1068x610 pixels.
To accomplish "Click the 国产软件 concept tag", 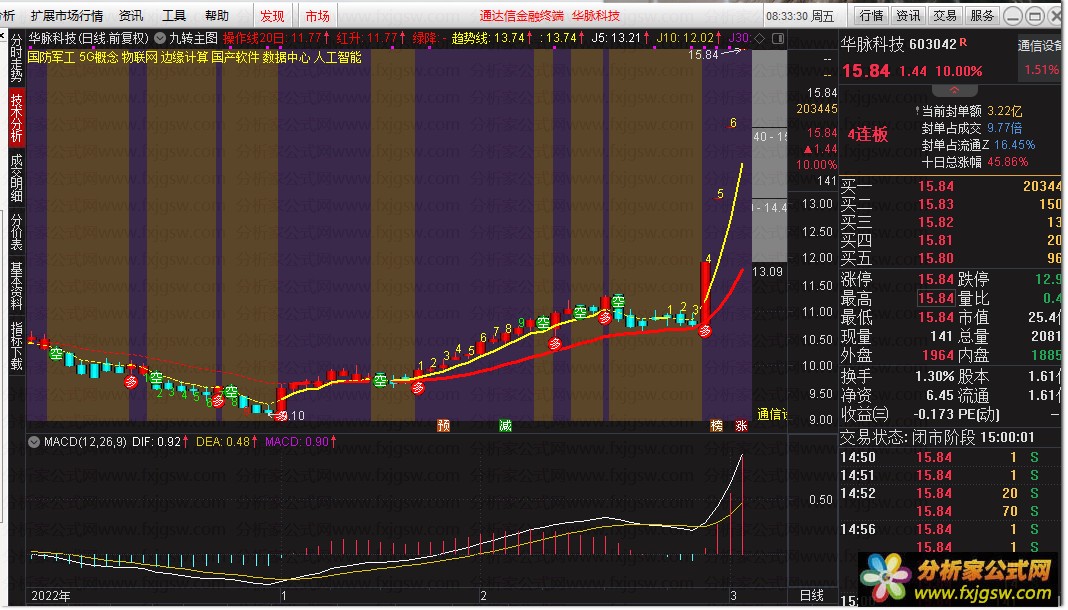I will coord(235,57).
